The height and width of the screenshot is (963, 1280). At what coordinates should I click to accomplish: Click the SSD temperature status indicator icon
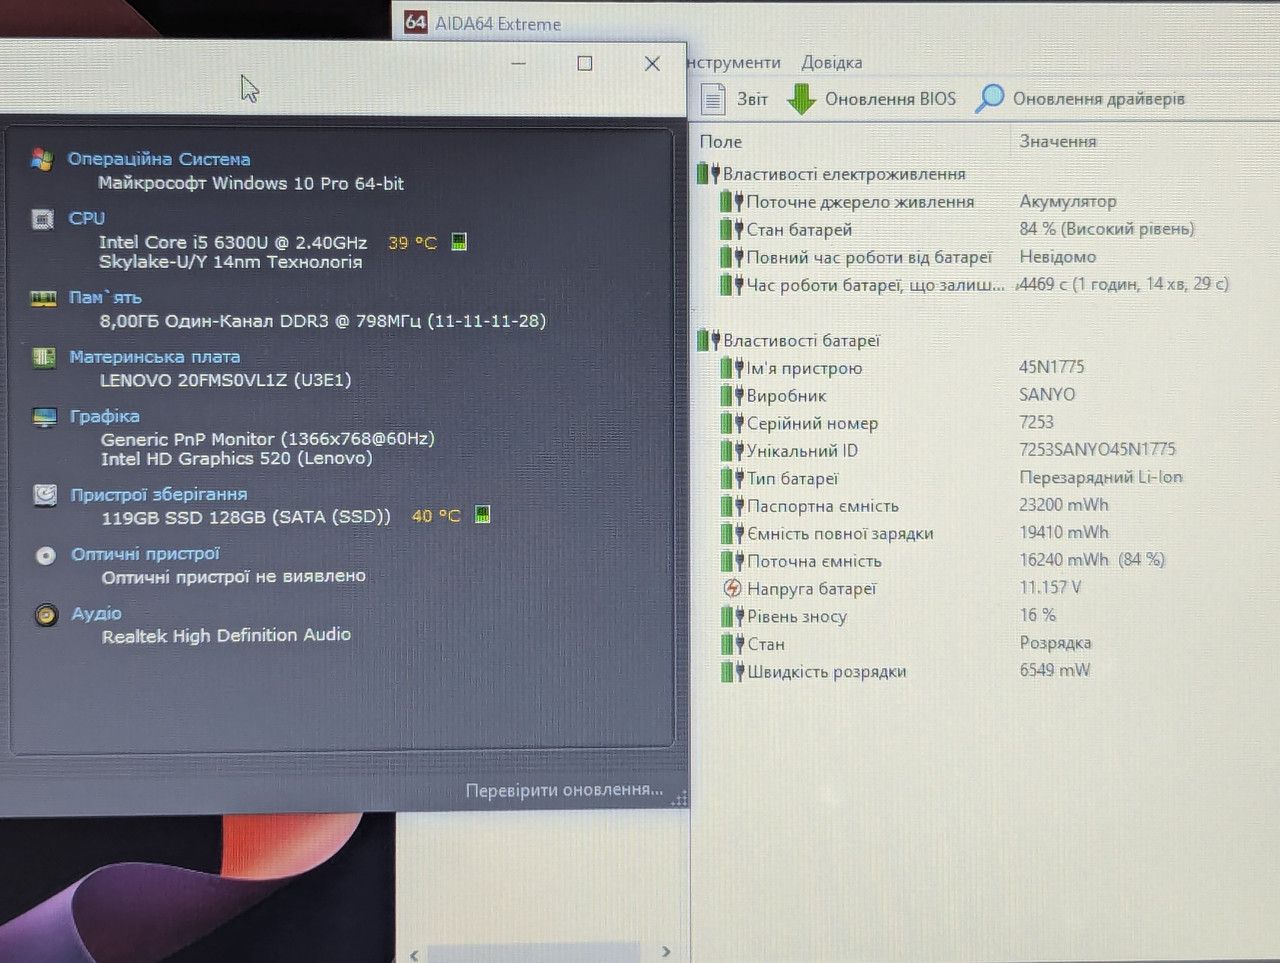pos(482,515)
